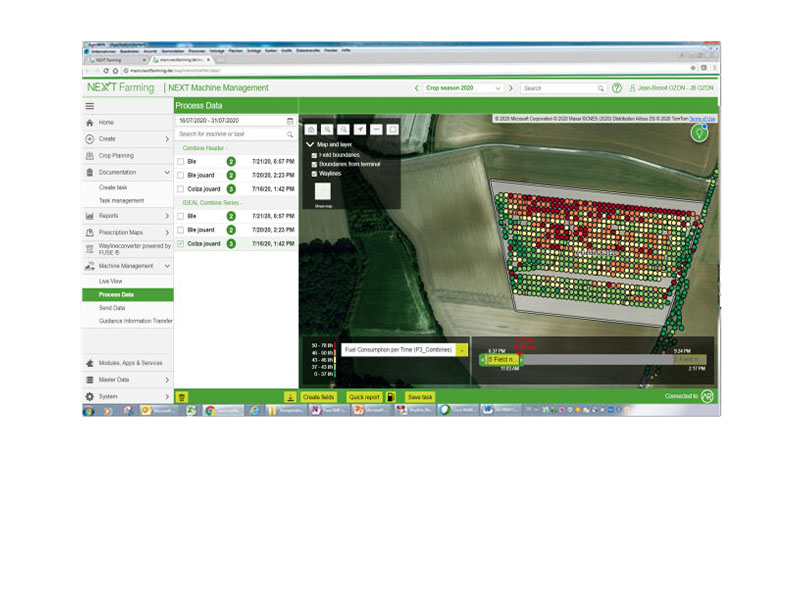Click the download icon in bottom bar
The width and height of the screenshot is (800, 600).
pos(290,397)
